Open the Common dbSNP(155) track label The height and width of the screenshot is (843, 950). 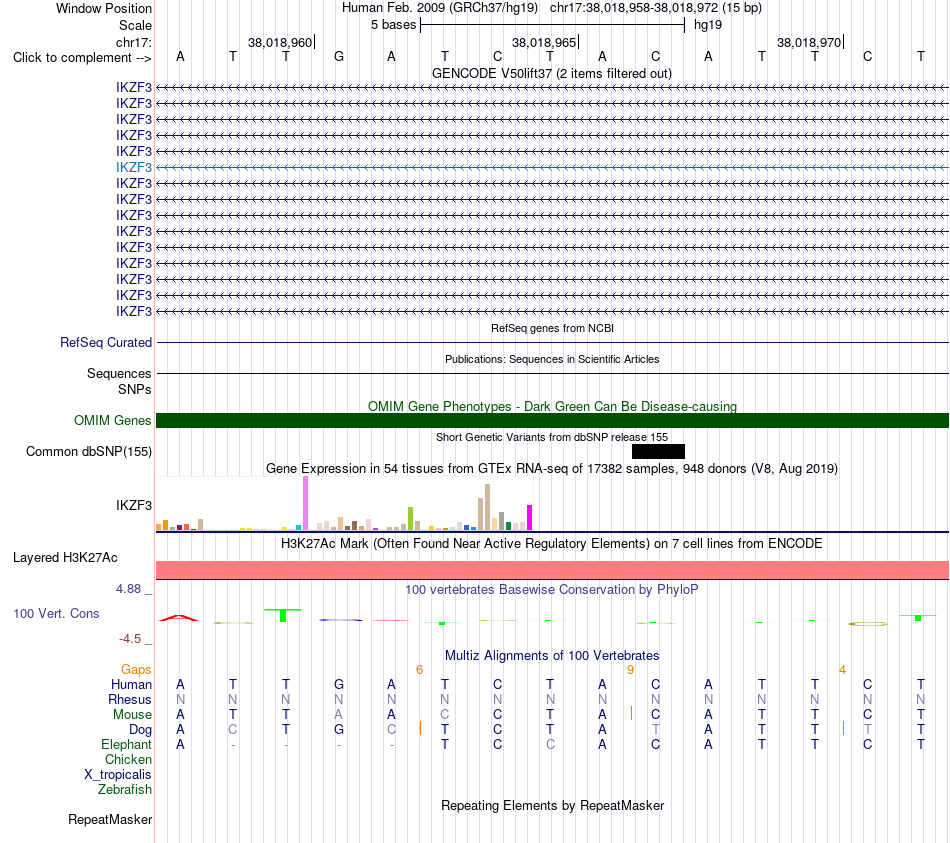point(88,451)
